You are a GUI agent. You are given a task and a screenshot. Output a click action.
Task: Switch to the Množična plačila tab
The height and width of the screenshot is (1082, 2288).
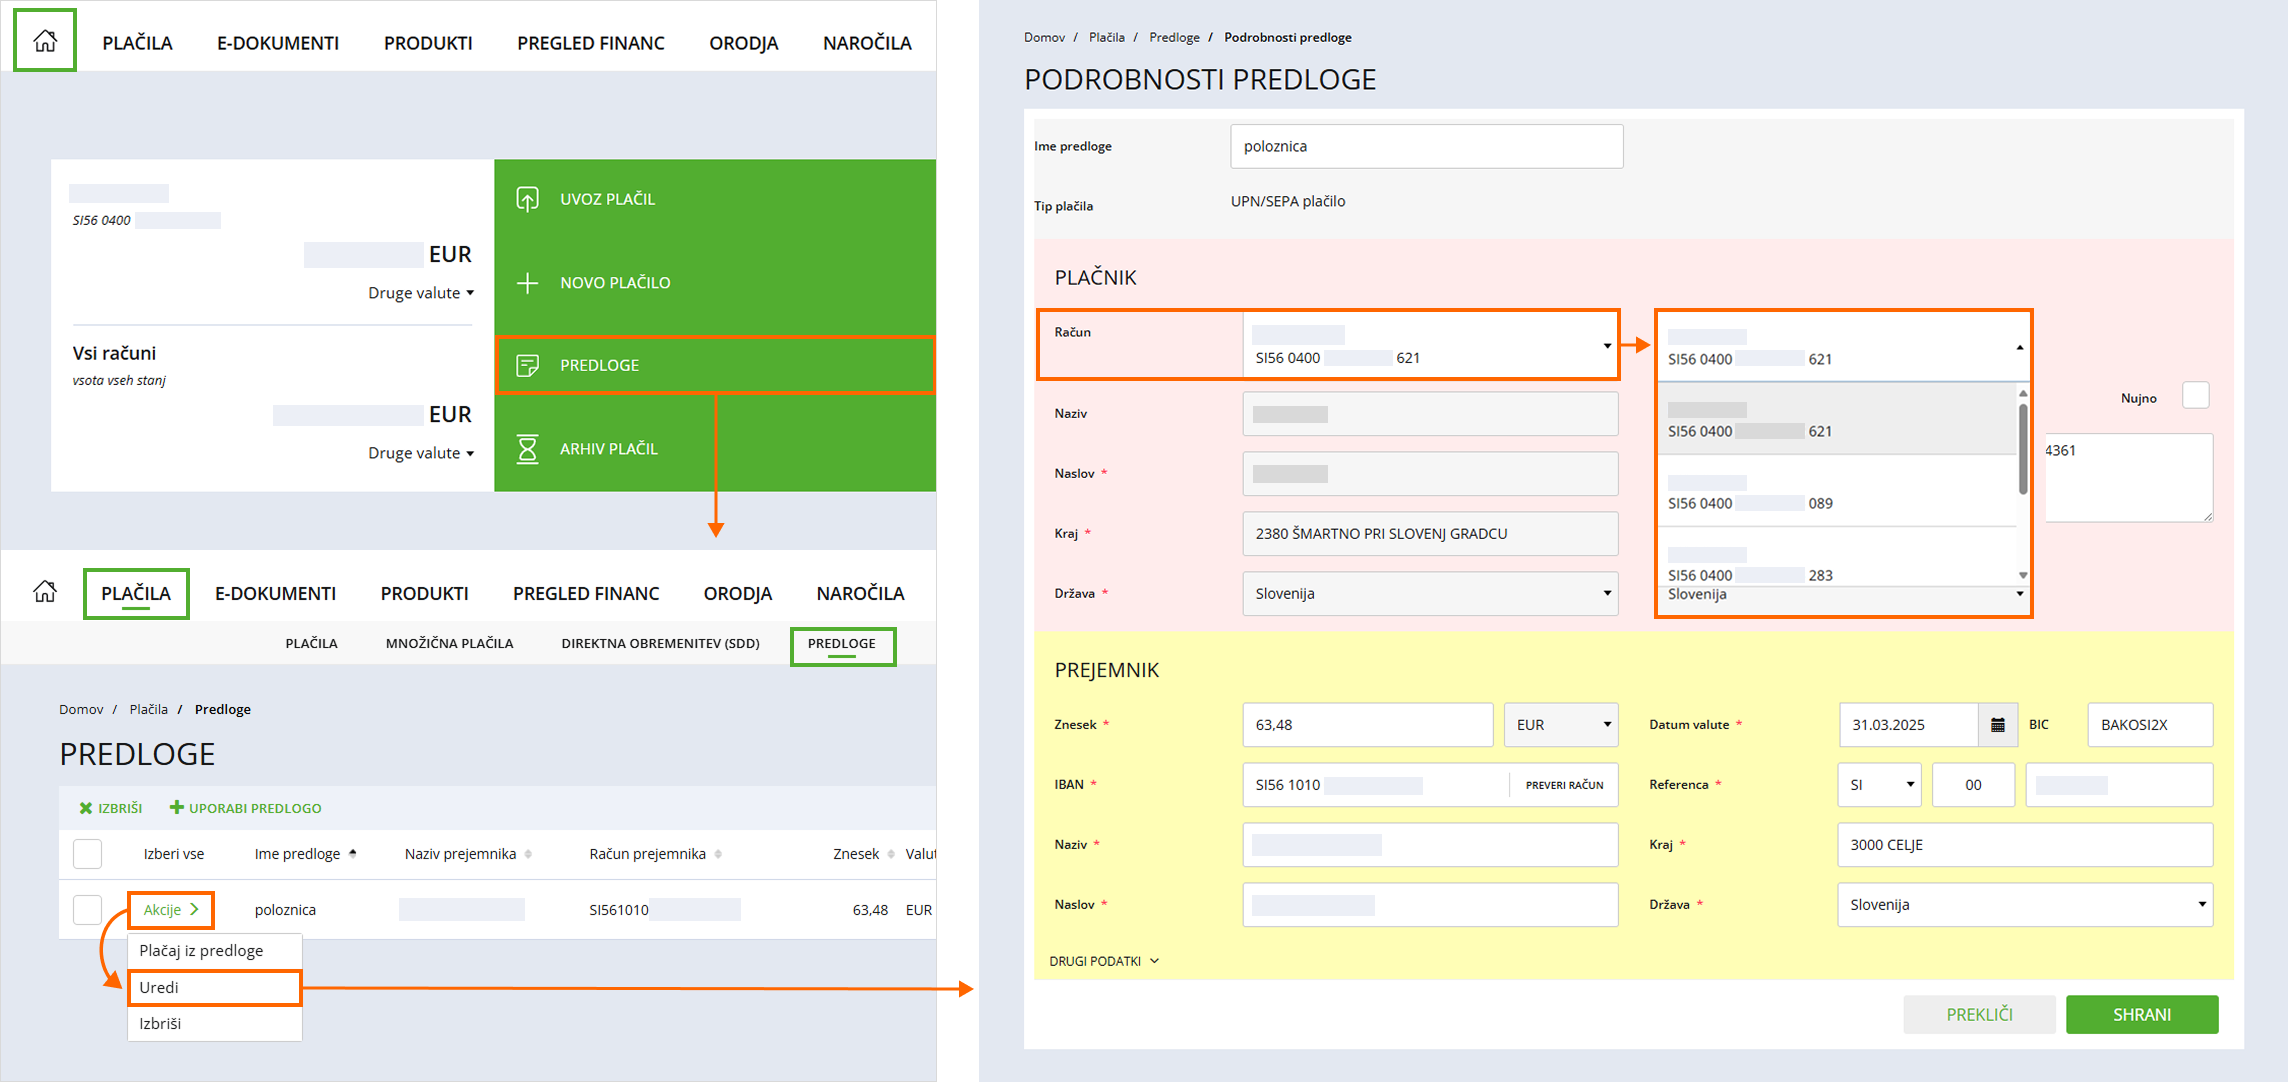pyautogui.click(x=449, y=643)
